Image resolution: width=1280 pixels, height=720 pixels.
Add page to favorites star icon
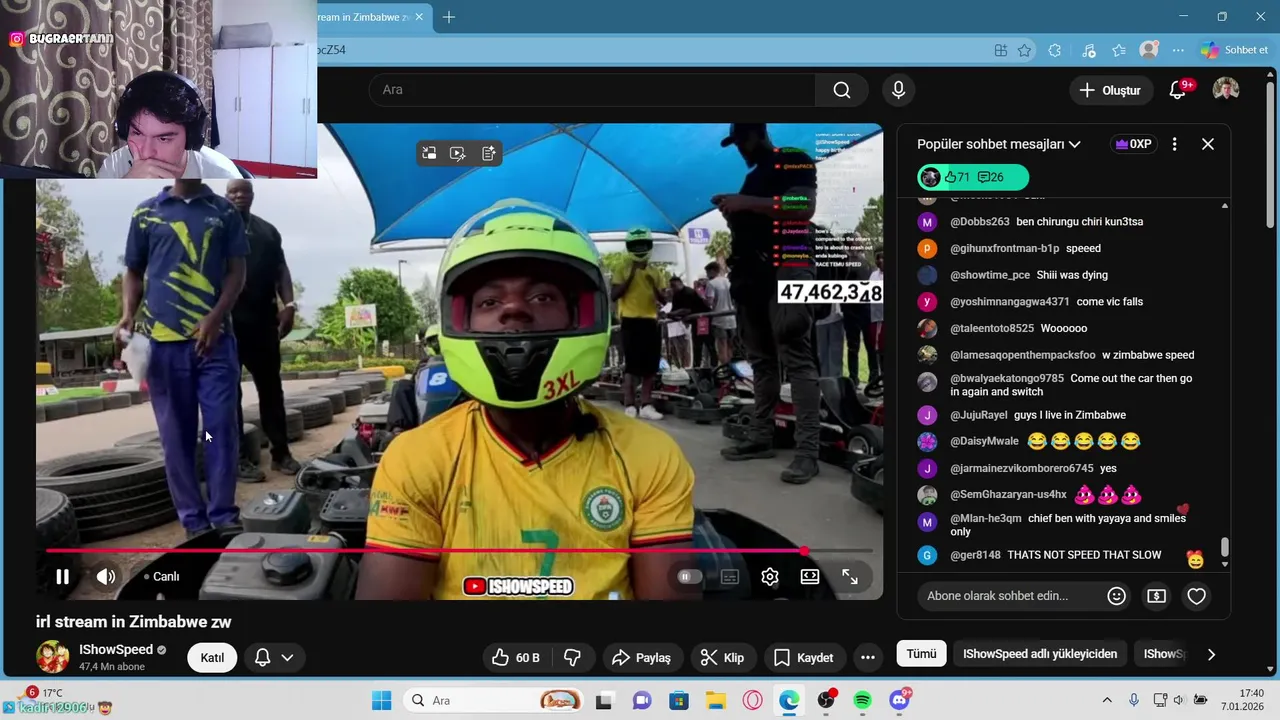coord(1024,50)
